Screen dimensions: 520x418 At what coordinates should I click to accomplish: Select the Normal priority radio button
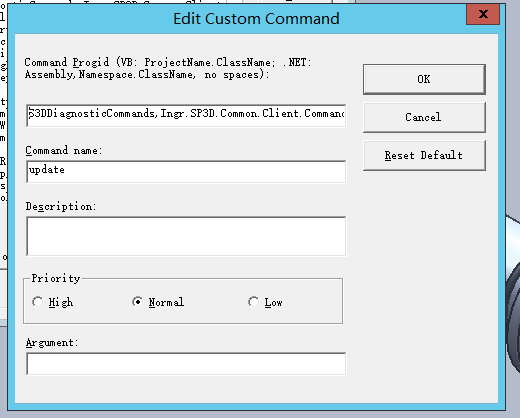pos(137,302)
